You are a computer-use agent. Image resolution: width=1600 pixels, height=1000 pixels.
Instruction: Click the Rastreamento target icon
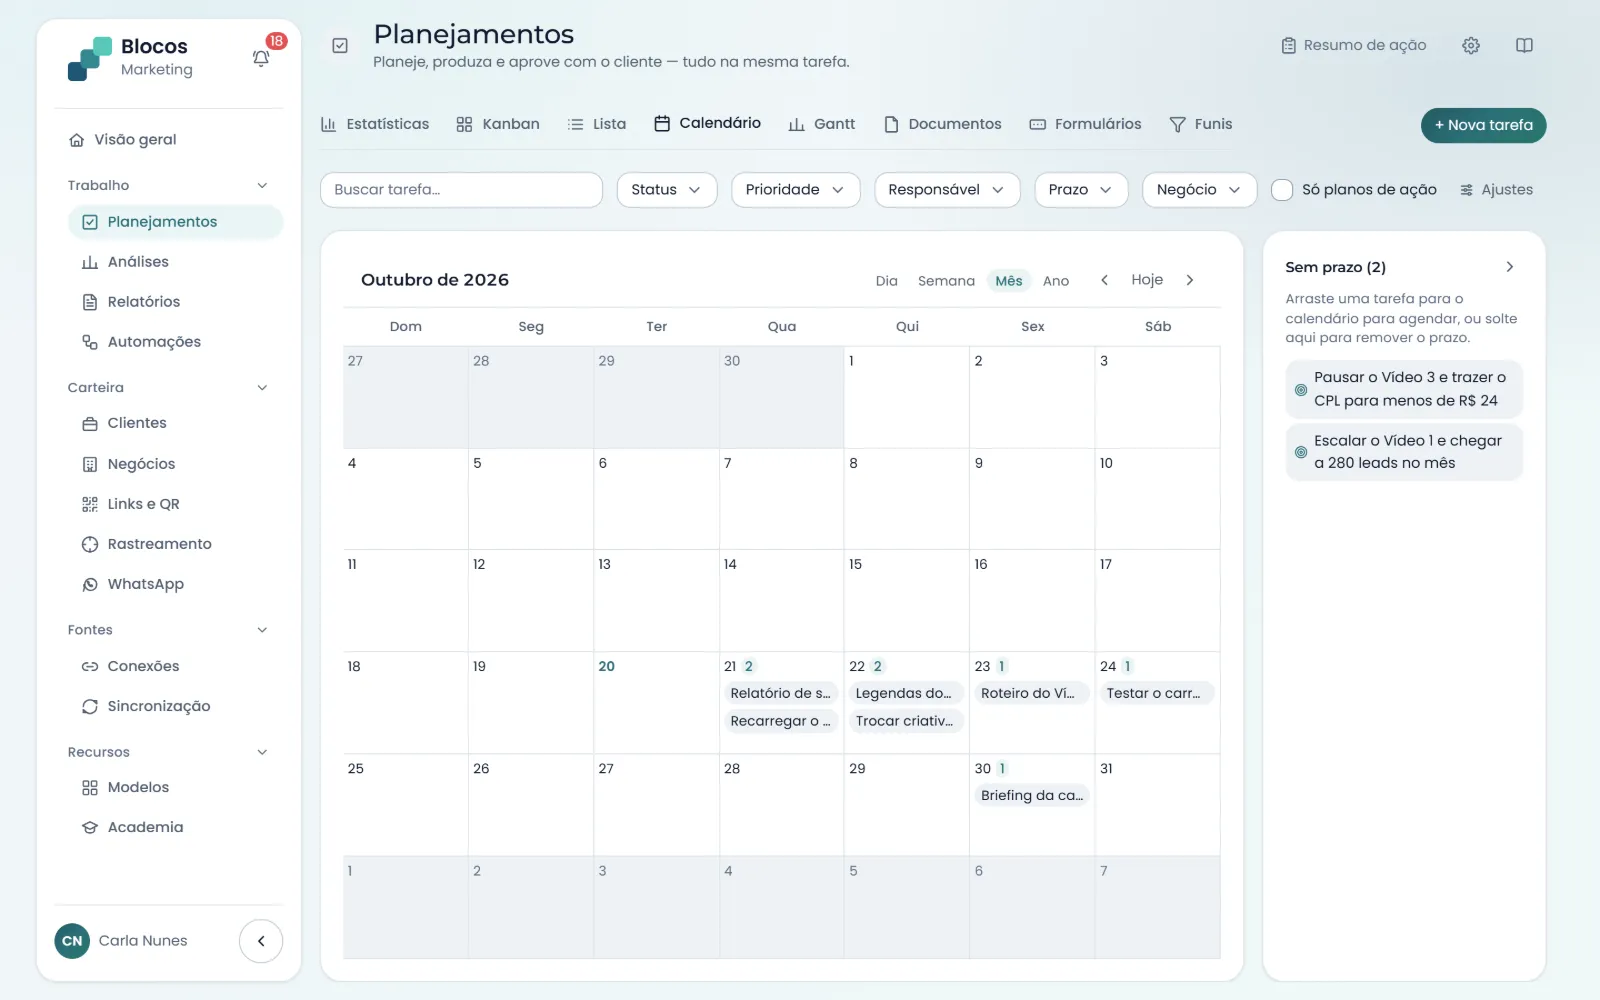[90, 544]
